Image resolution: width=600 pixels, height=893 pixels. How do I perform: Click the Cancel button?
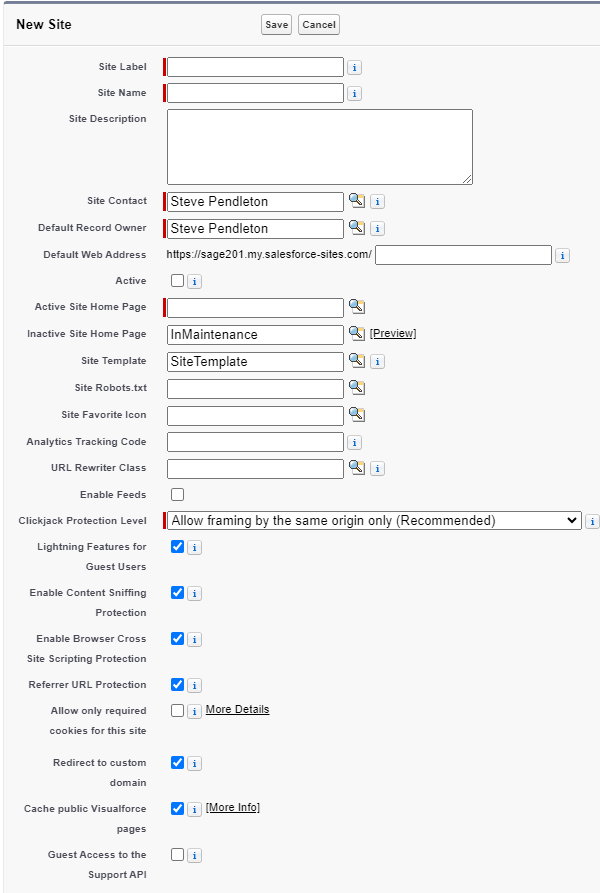tap(319, 25)
